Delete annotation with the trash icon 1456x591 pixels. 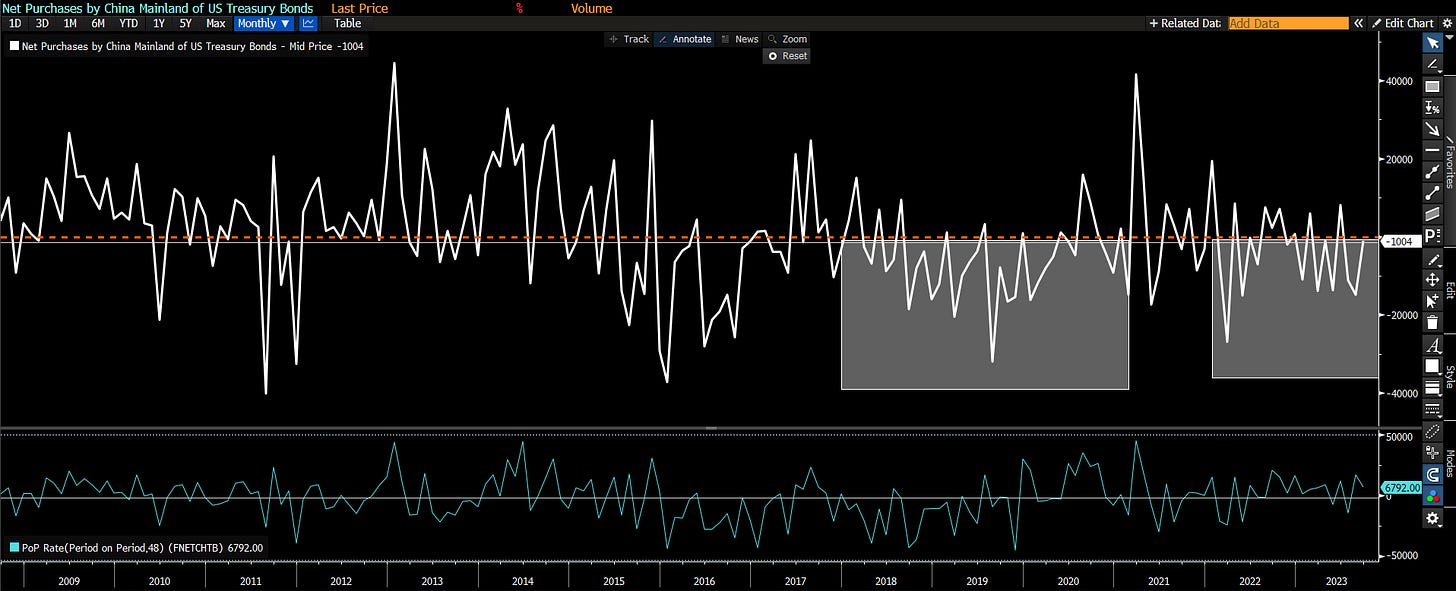(1432, 322)
